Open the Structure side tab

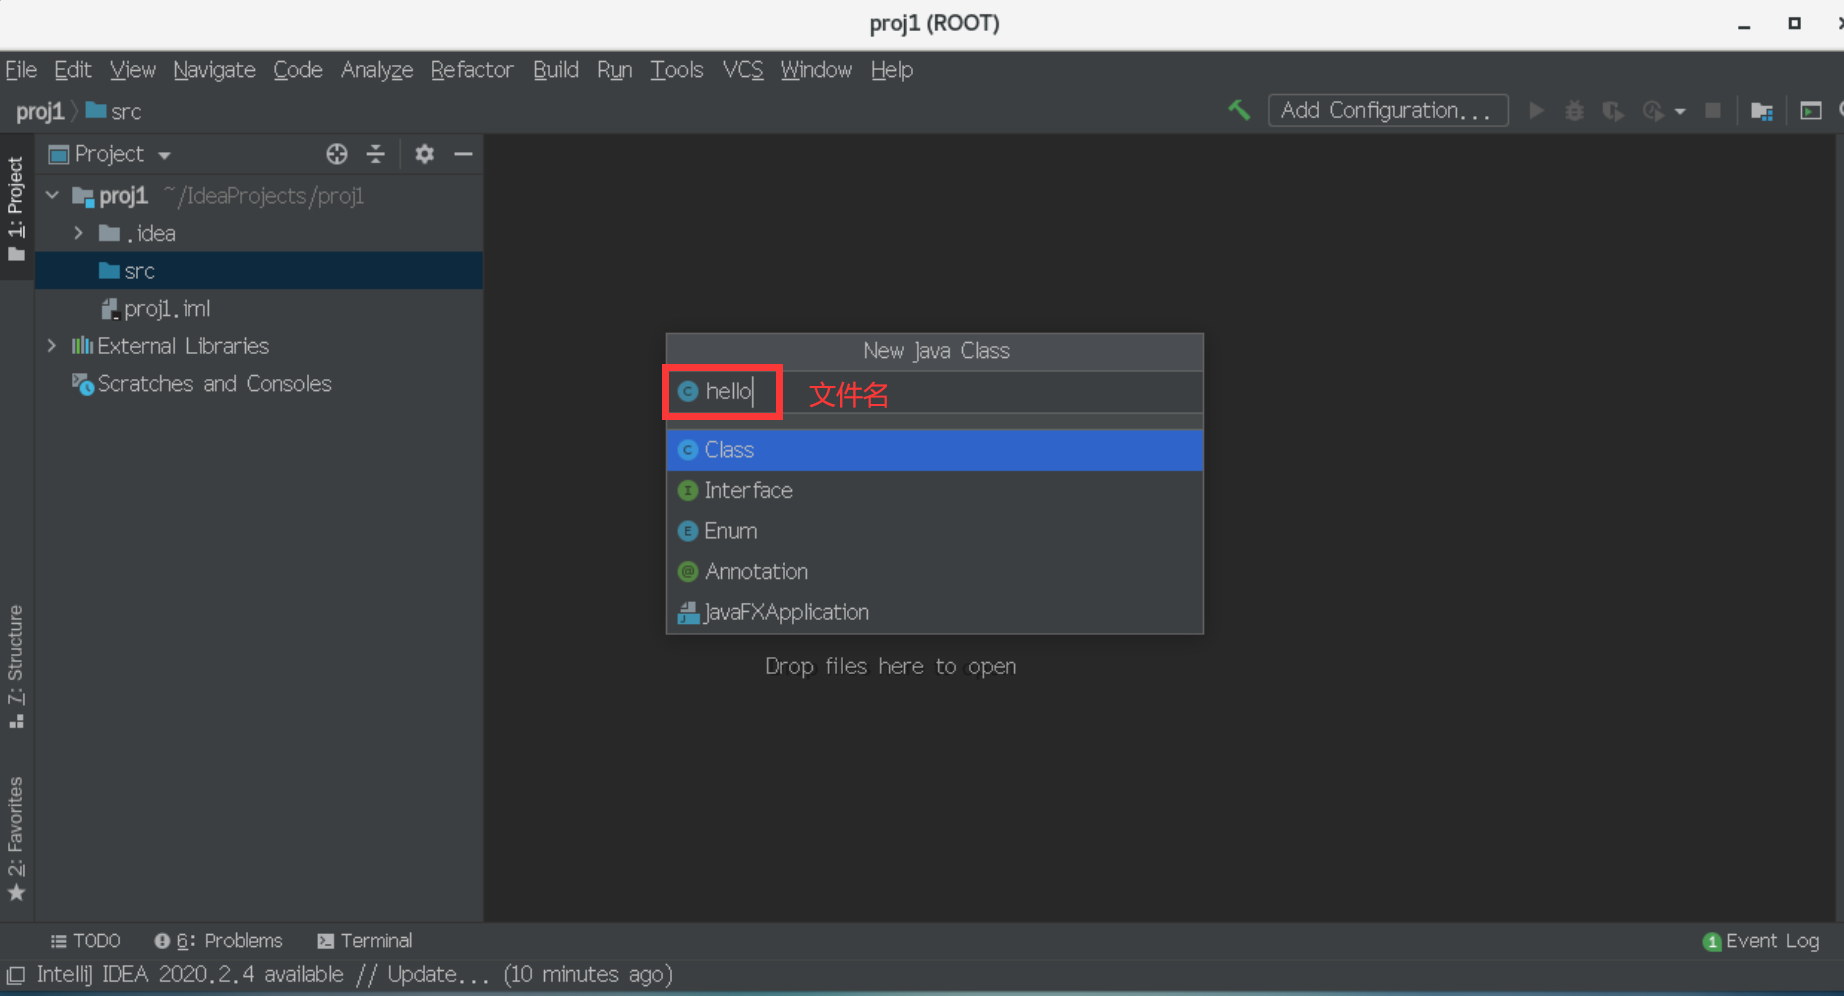(16, 666)
